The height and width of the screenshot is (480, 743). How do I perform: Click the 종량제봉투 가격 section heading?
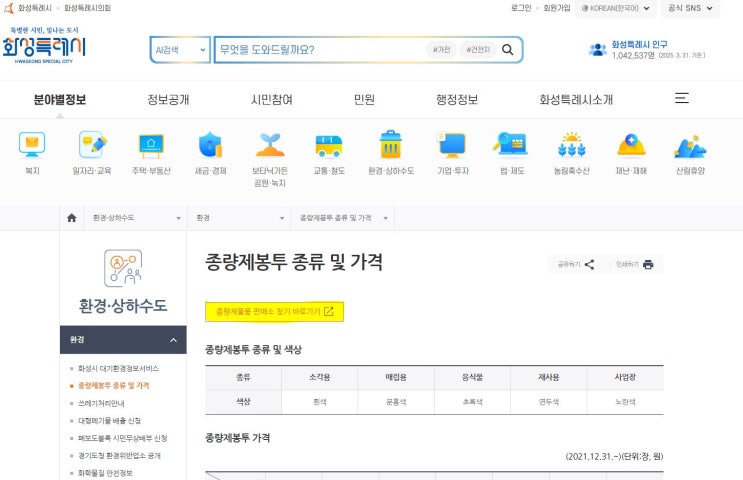[237, 438]
